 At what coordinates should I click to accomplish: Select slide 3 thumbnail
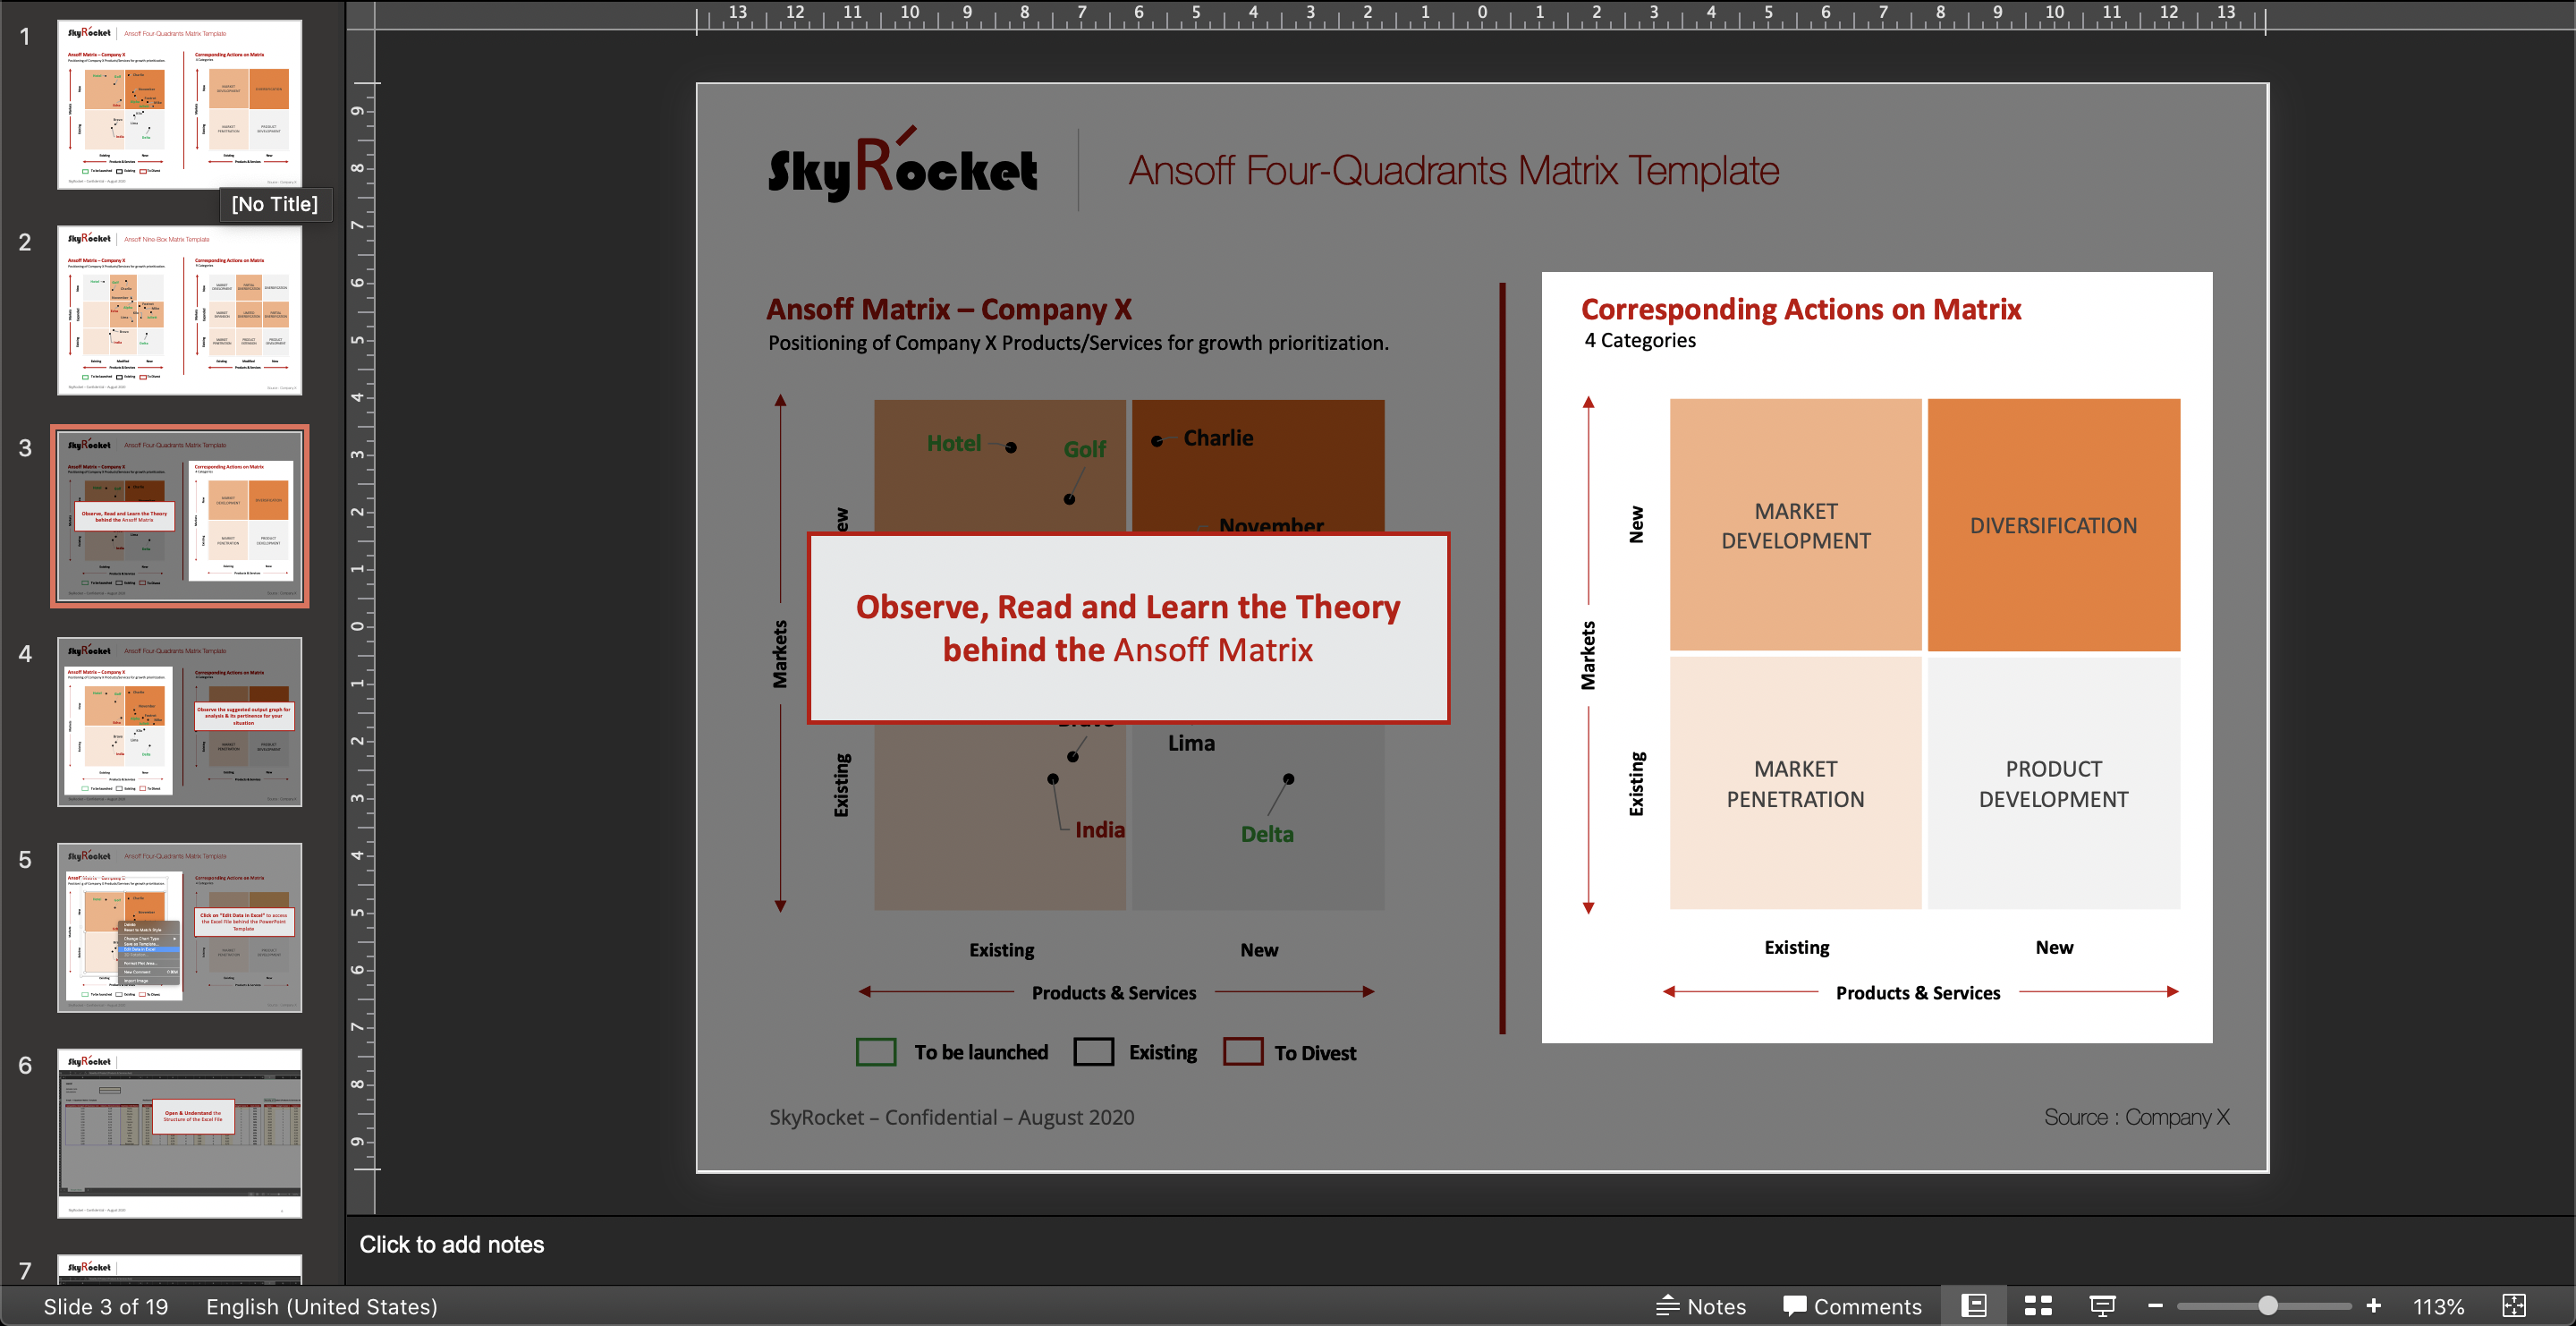pos(180,516)
